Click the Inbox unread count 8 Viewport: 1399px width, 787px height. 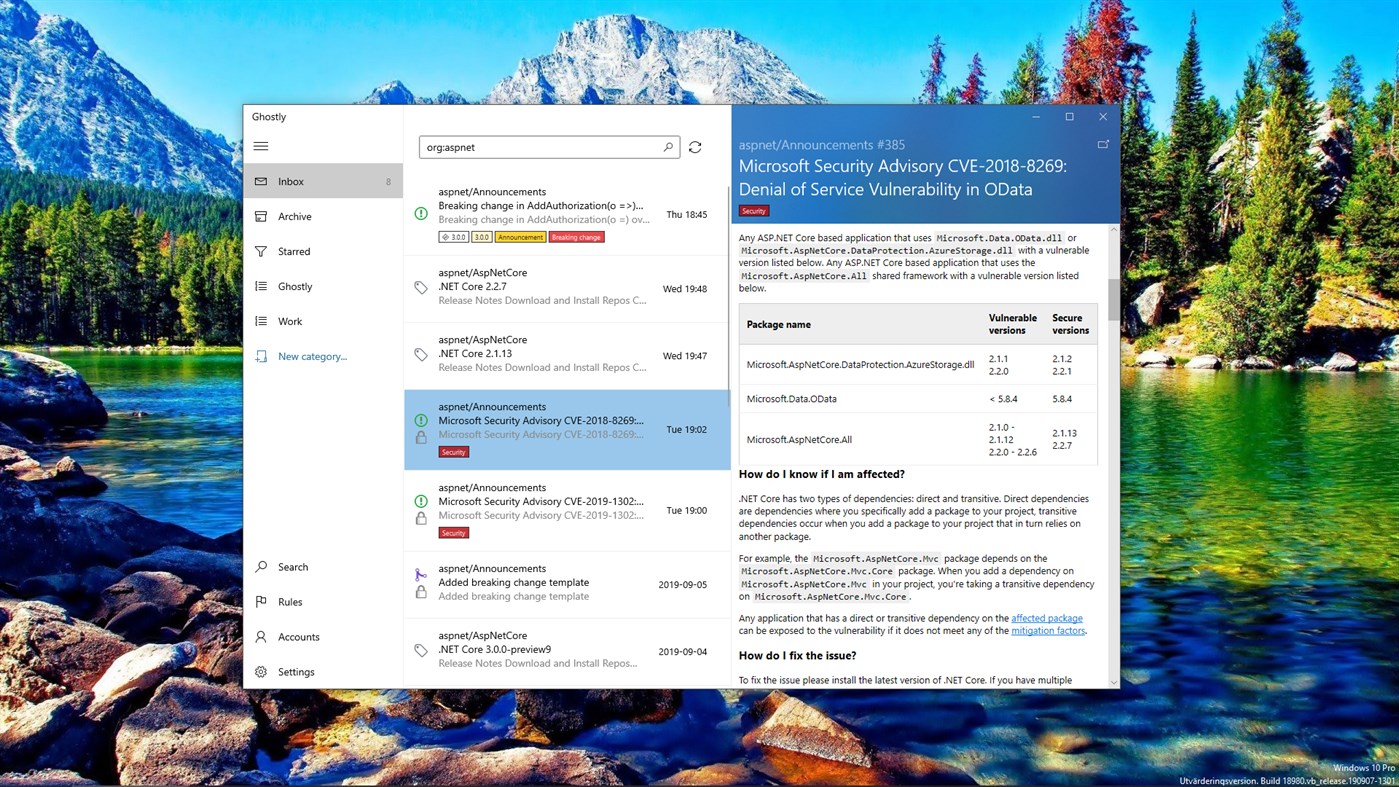[388, 182]
